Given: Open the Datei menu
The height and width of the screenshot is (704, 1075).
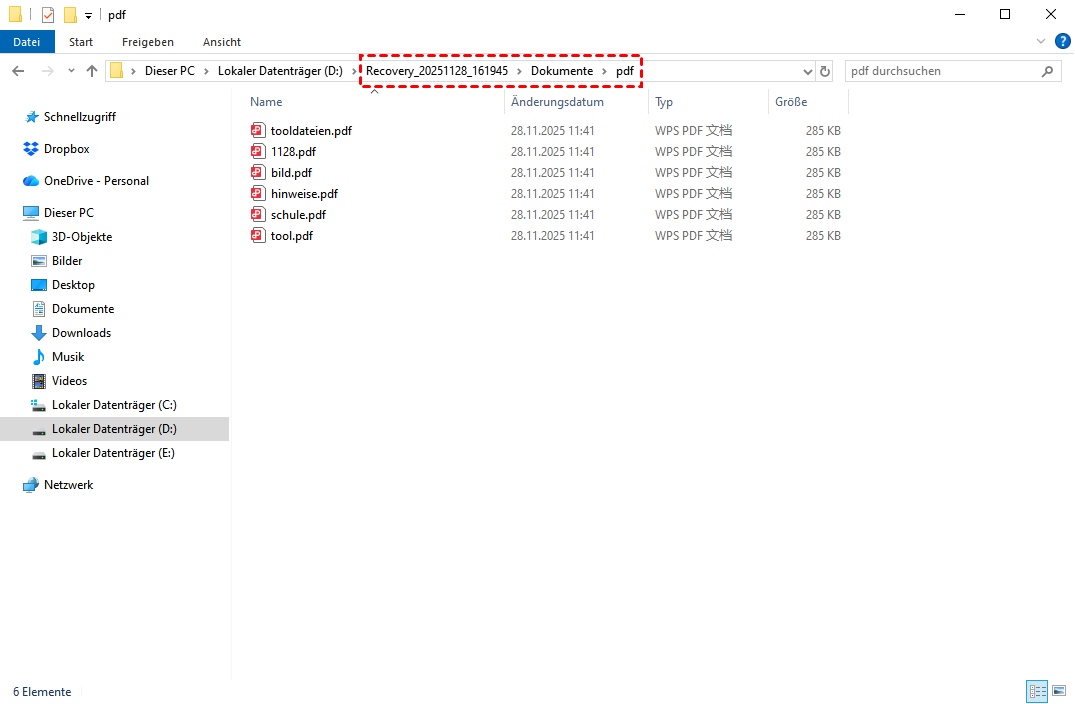Looking at the screenshot, I should tap(27, 42).
